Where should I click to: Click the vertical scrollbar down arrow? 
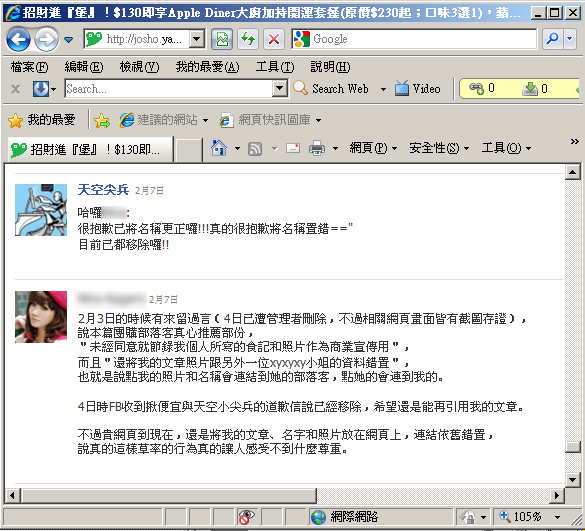click(572, 480)
